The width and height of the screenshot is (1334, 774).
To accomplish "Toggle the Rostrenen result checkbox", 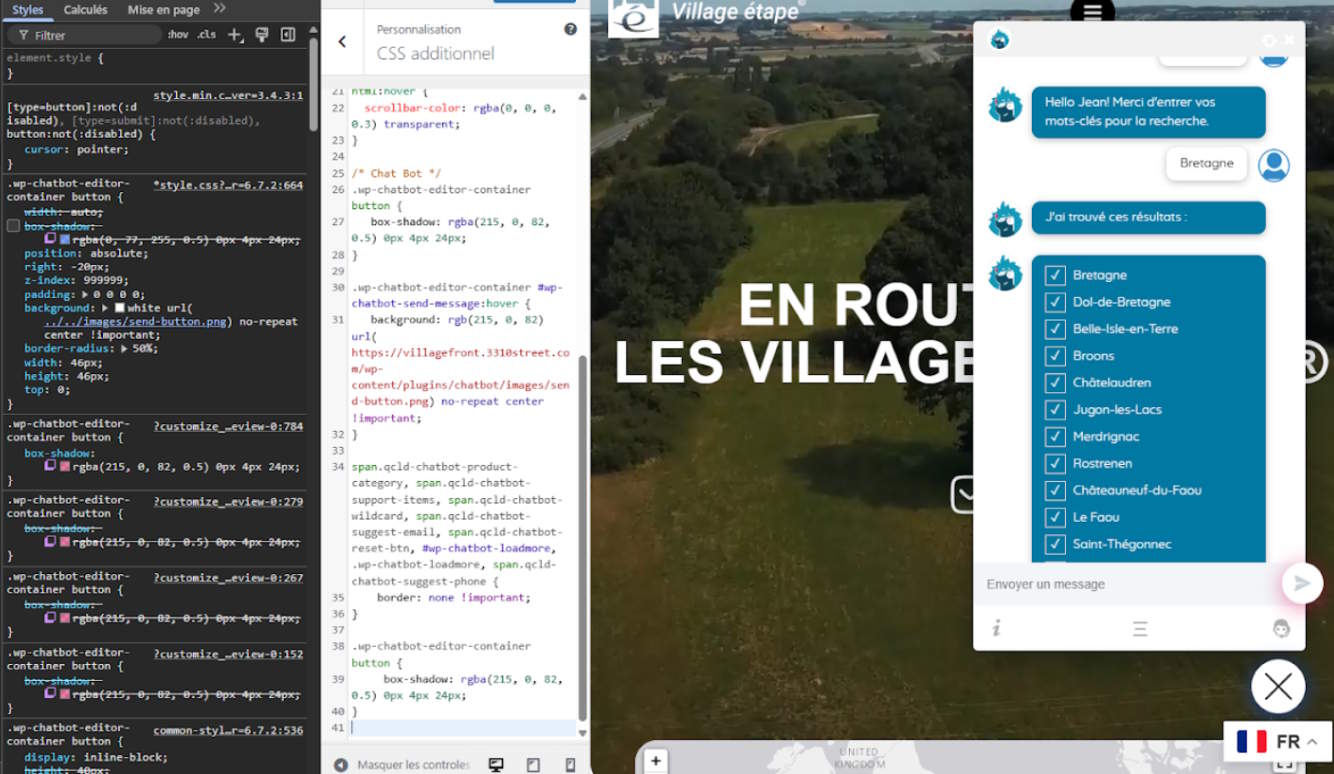I will pos(1054,464).
